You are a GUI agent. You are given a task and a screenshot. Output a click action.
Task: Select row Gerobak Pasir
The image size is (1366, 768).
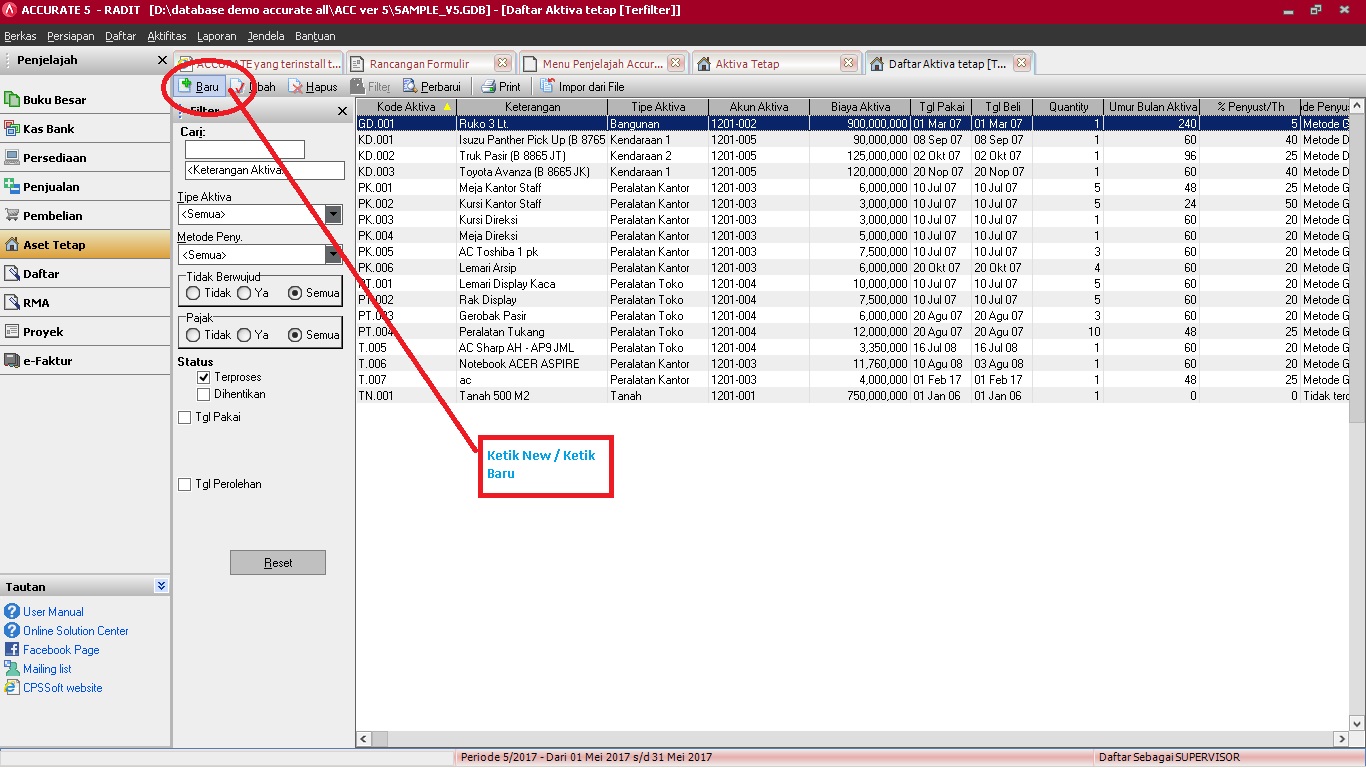point(853,316)
